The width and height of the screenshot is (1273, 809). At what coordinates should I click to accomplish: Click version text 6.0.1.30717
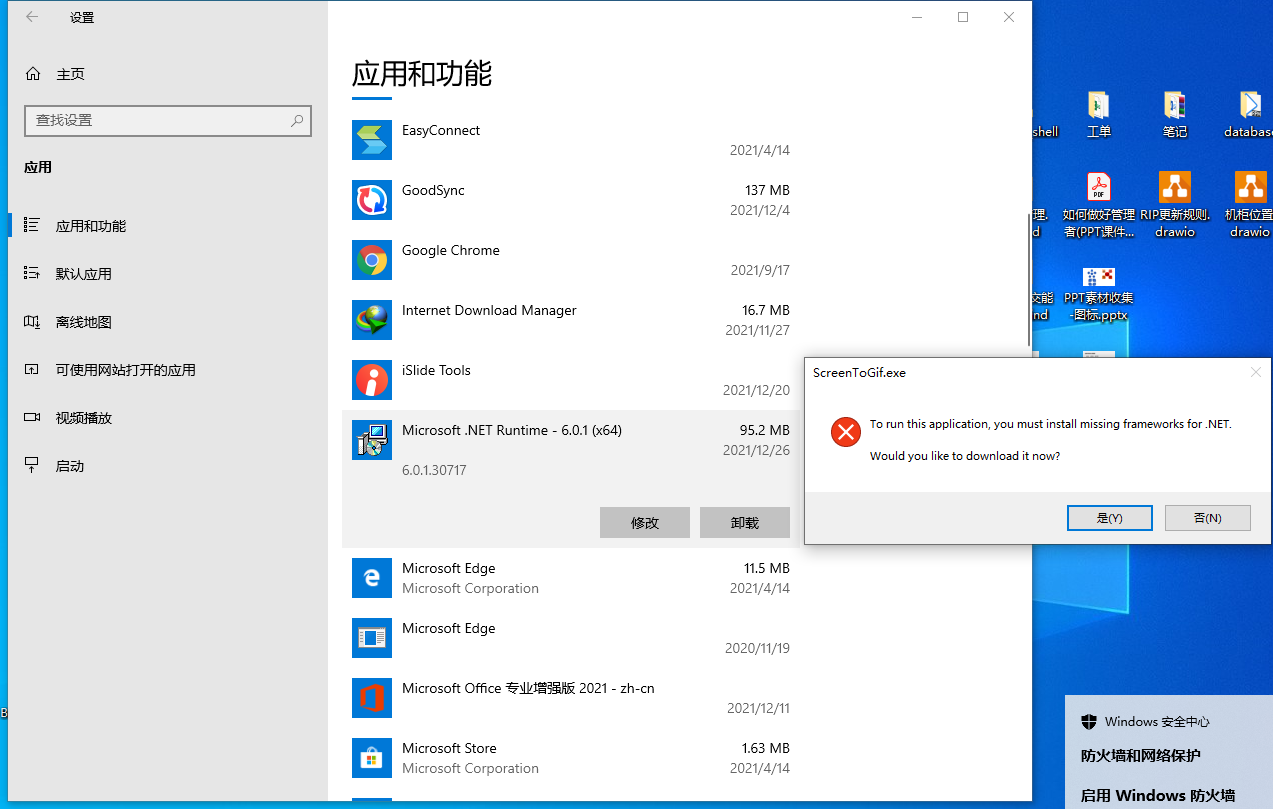[434, 470]
